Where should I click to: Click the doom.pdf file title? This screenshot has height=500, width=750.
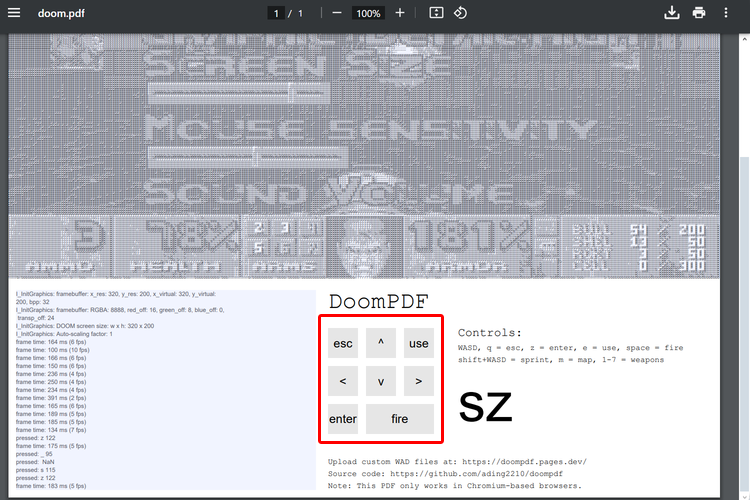[x=61, y=13]
